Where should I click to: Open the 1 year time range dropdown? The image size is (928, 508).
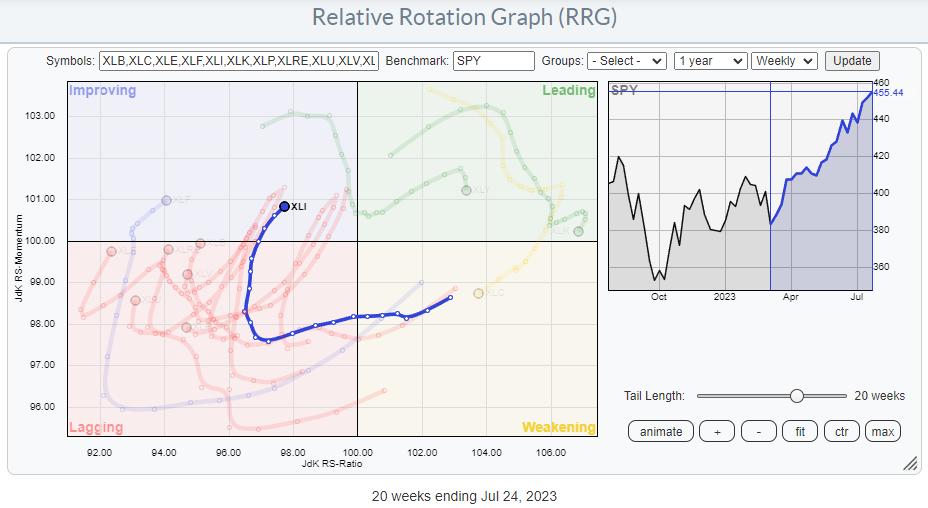pos(710,61)
